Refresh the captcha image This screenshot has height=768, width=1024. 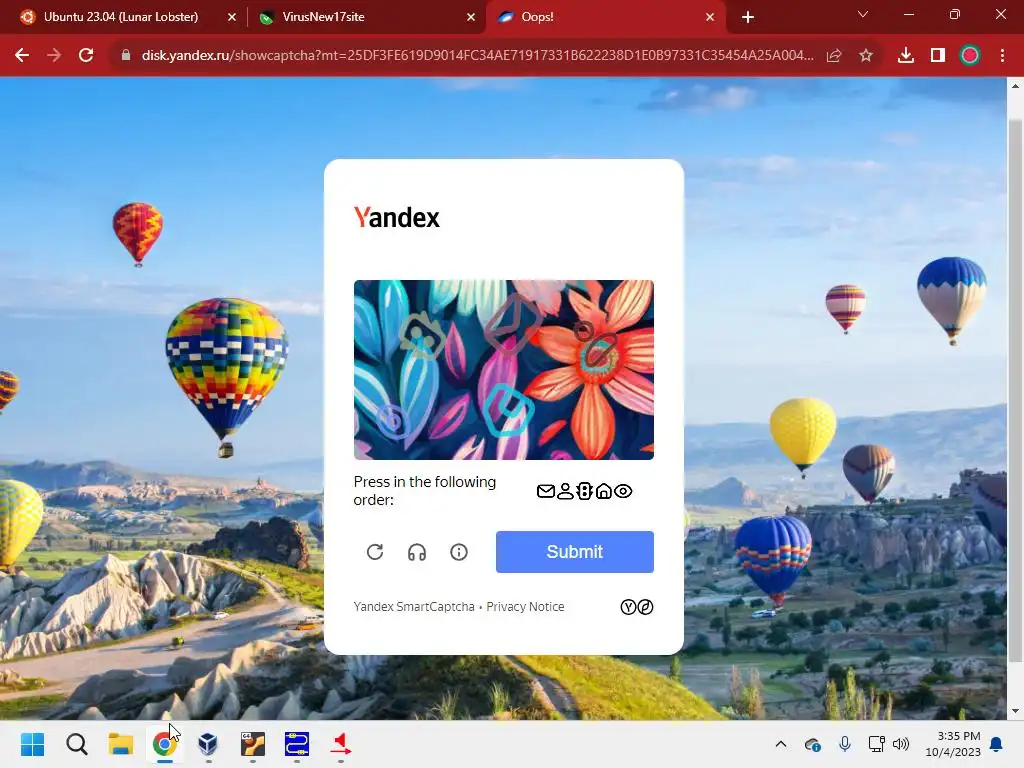click(375, 552)
